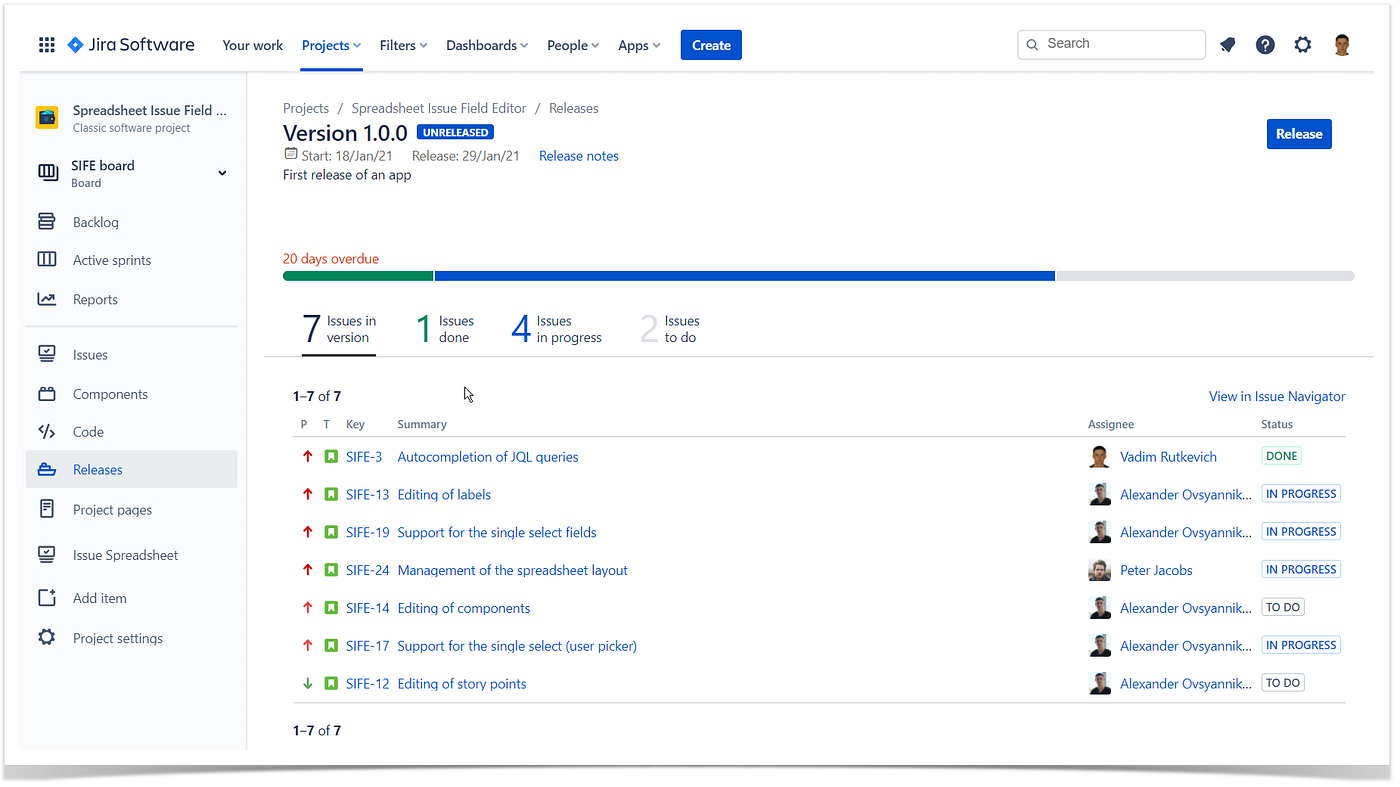The image size is (1400, 787).
Task: Click the calendar icon beside Start date
Action: point(291,154)
